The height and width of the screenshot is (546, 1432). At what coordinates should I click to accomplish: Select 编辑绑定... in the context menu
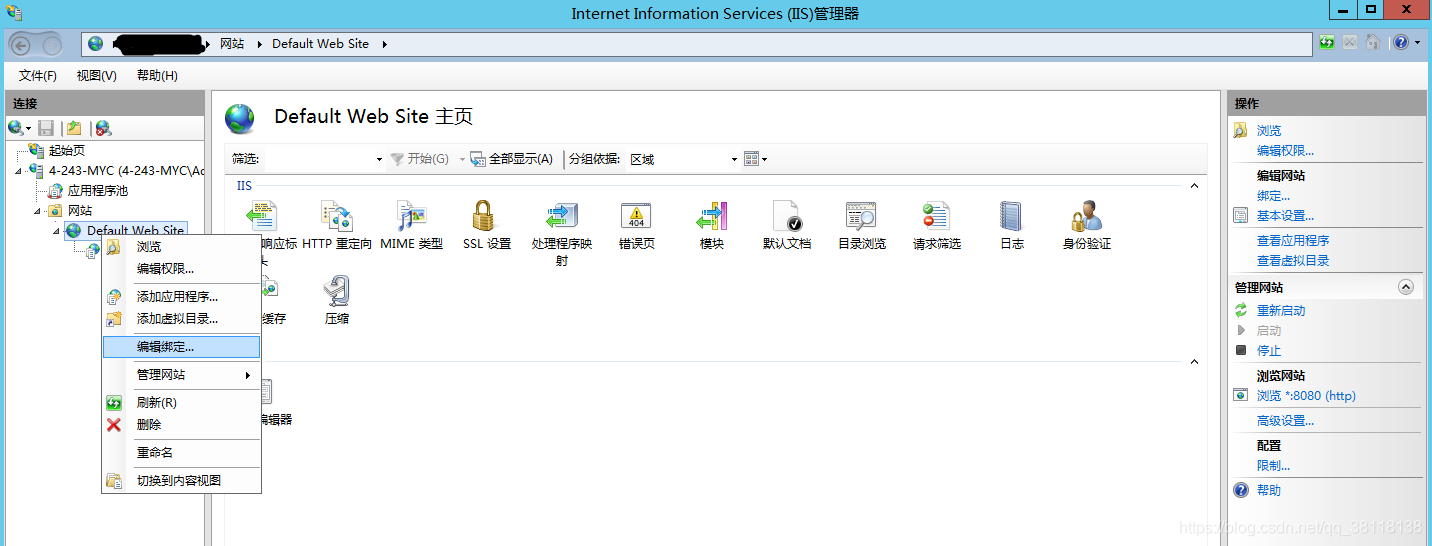point(181,347)
